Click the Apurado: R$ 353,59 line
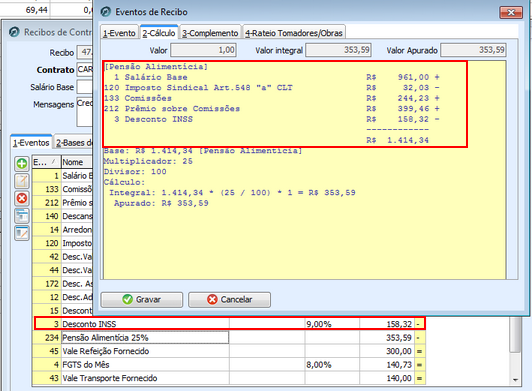Image resolution: width=532 pixels, height=391 pixels. [x=161, y=203]
